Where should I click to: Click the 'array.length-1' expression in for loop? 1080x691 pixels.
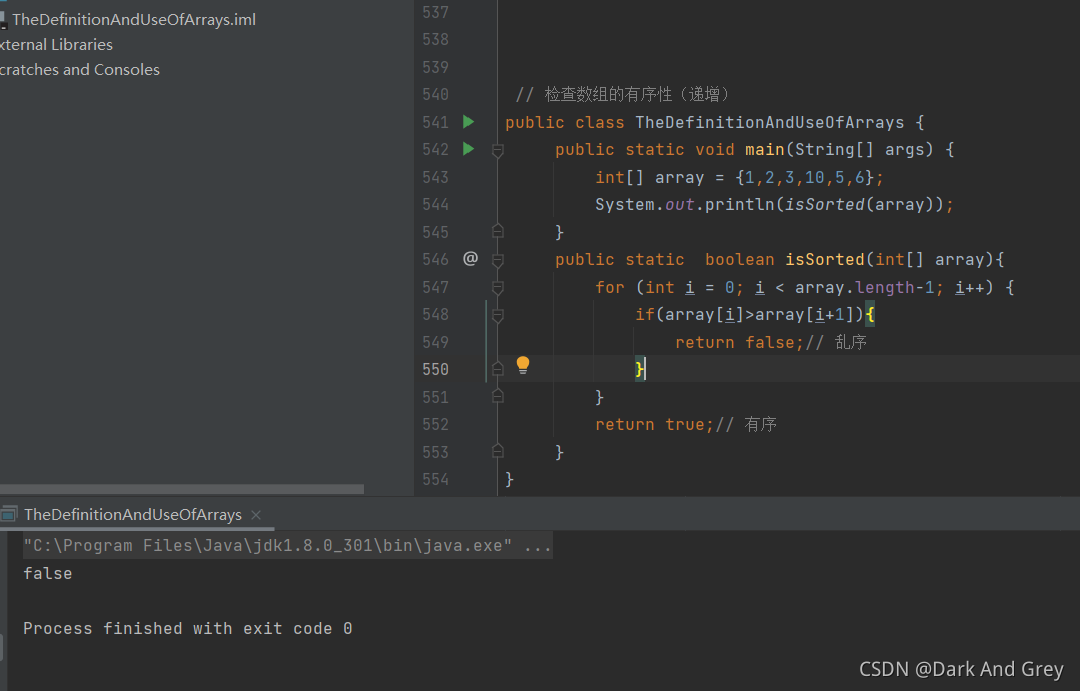(864, 287)
